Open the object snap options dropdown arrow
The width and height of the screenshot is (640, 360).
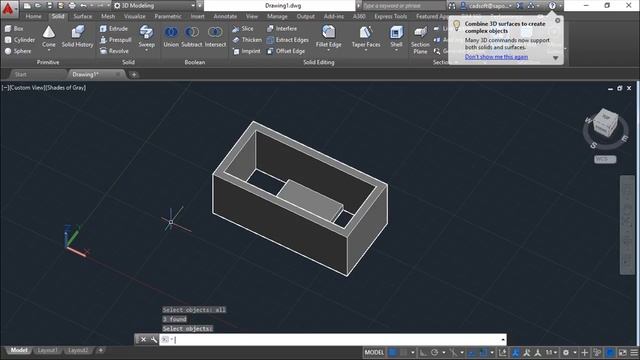[492, 352]
